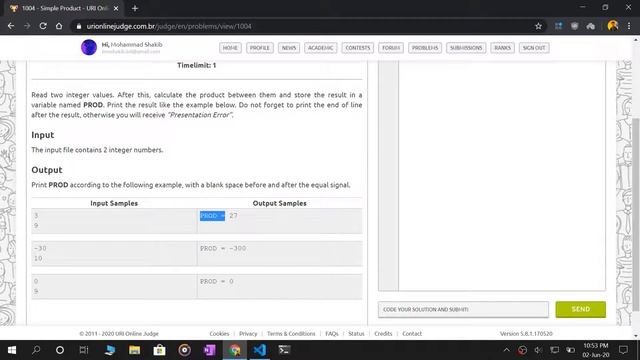Open the FAQs footer link
Viewport: 640px width, 360px height.
tap(332, 333)
